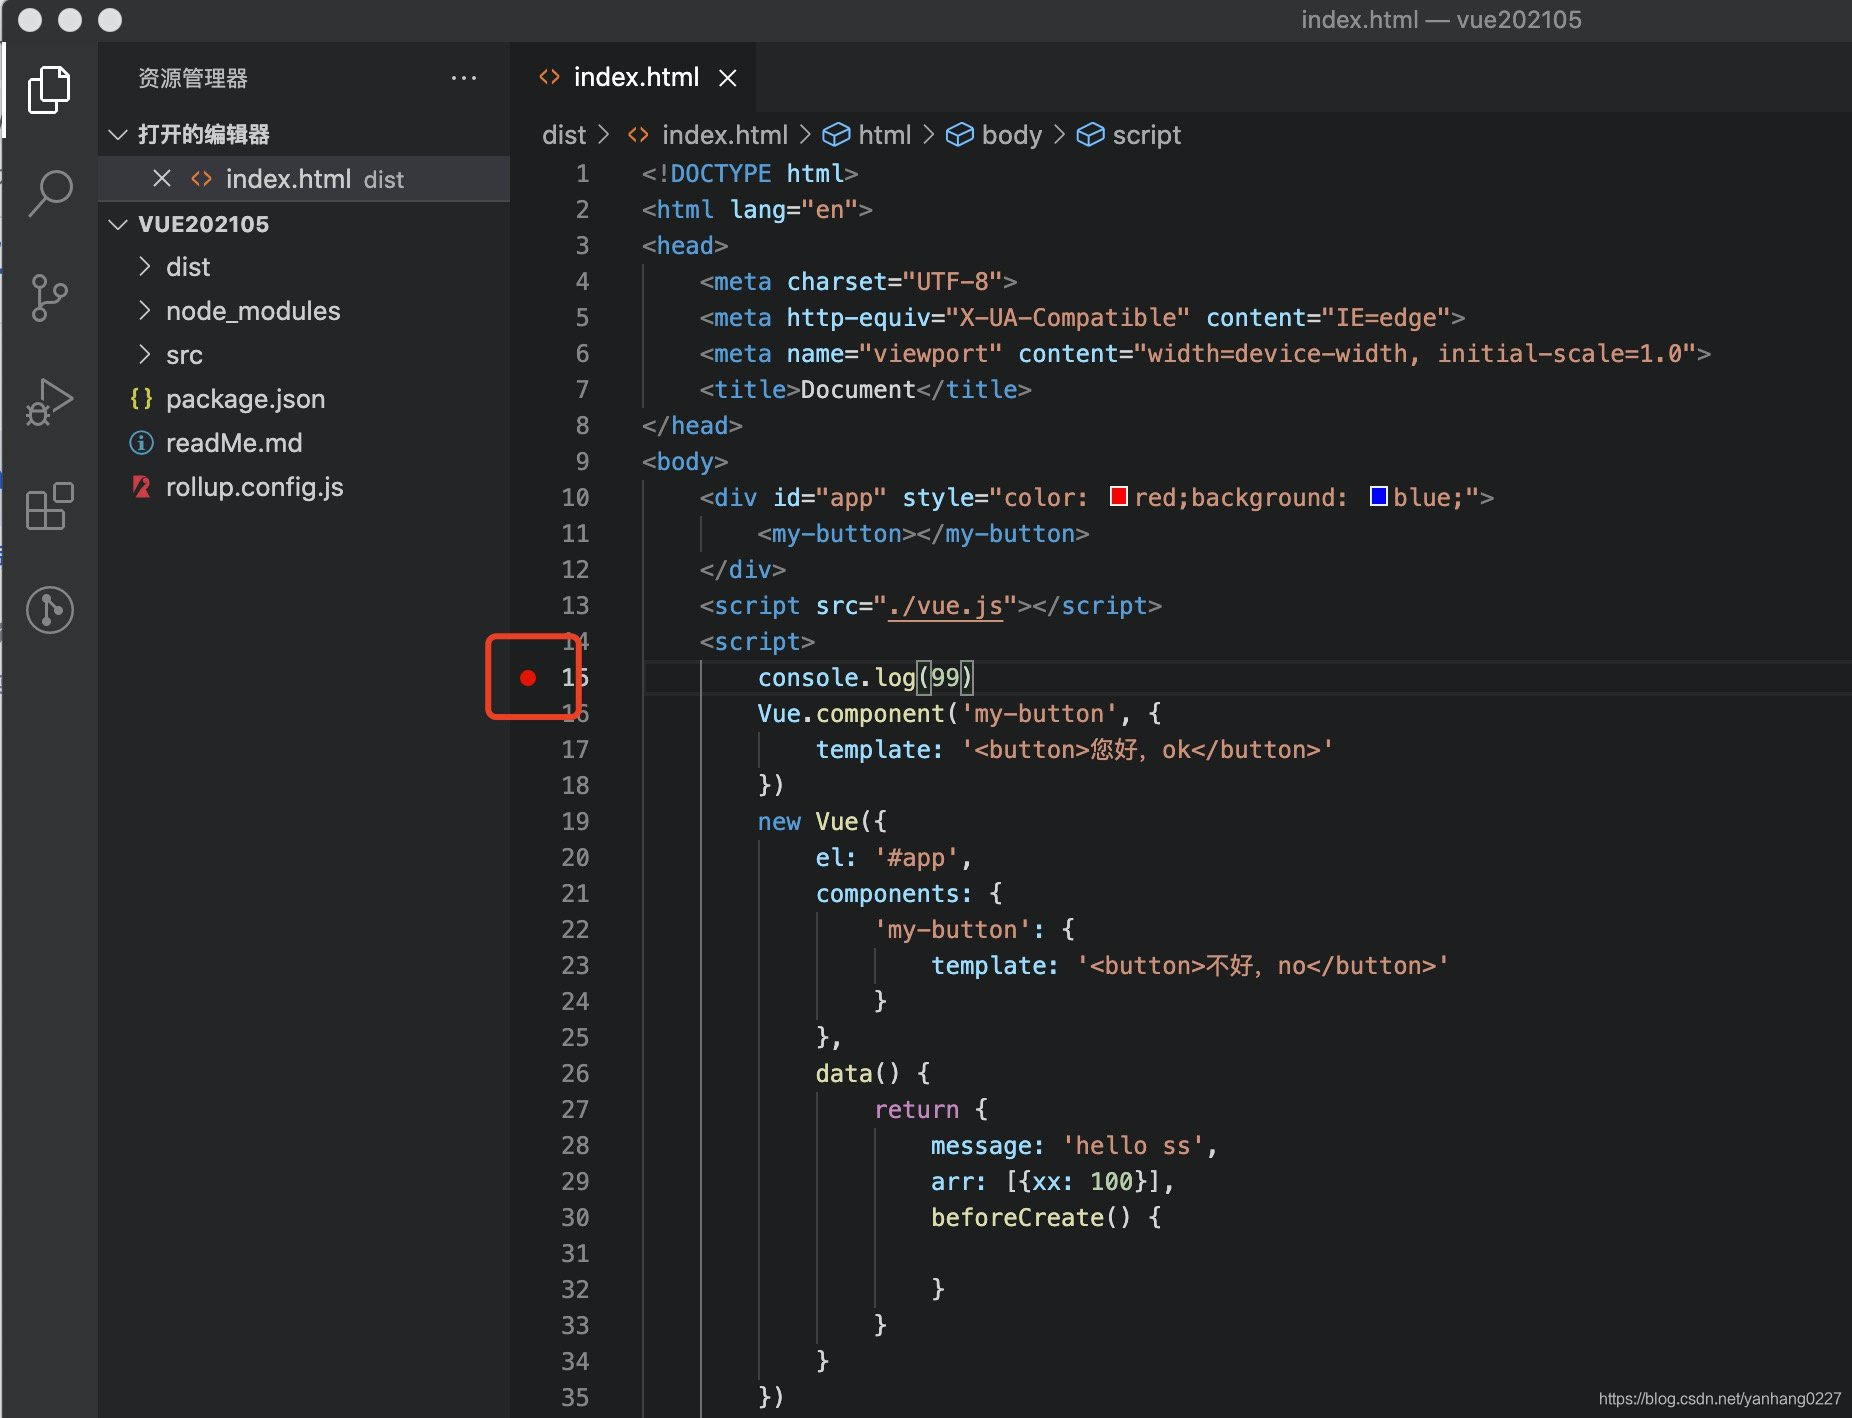
Task: Click the meta charset UTF-8 line
Action: coord(858,282)
